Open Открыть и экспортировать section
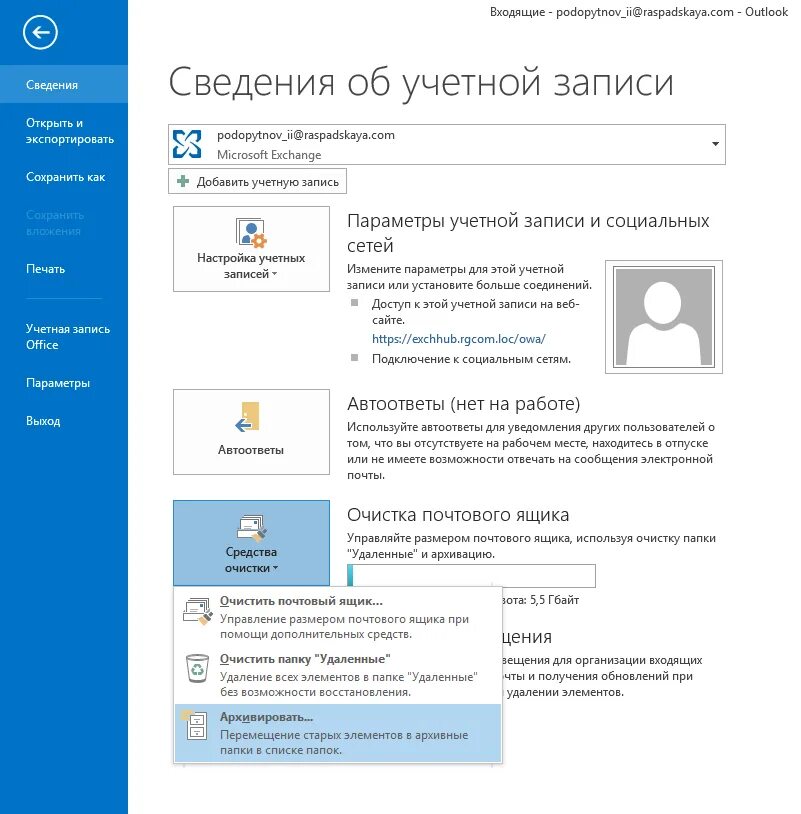Image resolution: width=801 pixels, height=814 pixels. click(x=70, y=131)
